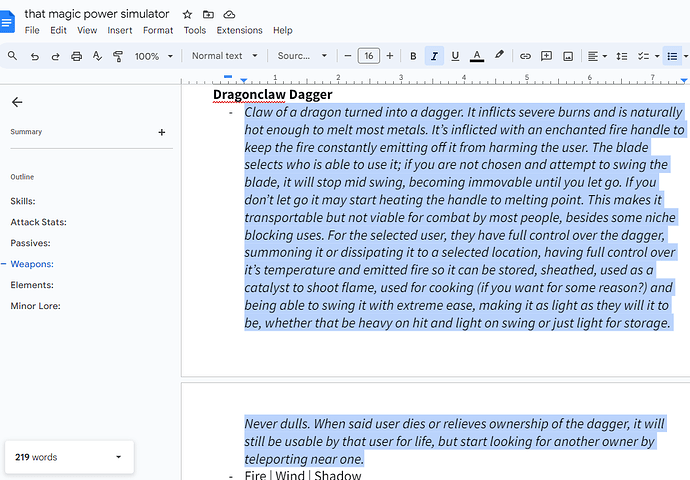Add a comment with comment icon
690x480 pixels.
pyautogui.click(x=546, y=56)
